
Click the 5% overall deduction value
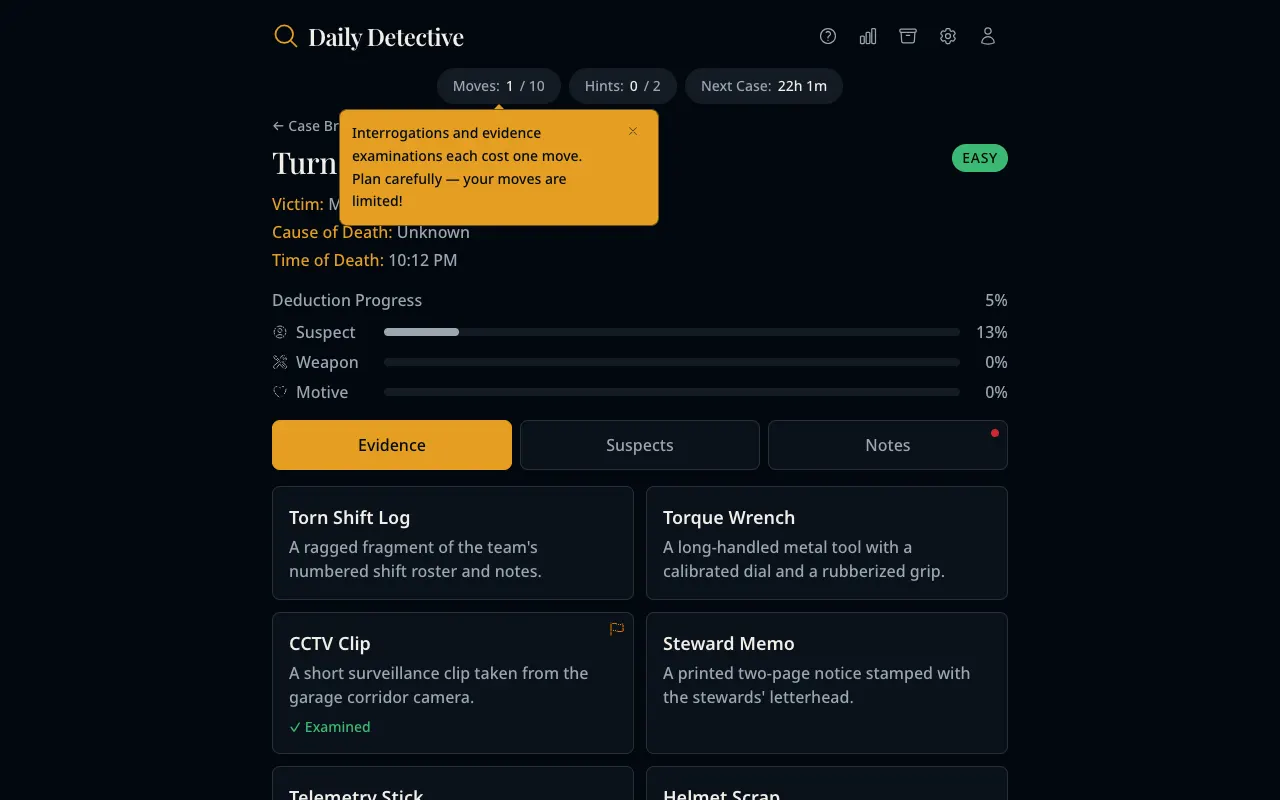pos(996,300)
